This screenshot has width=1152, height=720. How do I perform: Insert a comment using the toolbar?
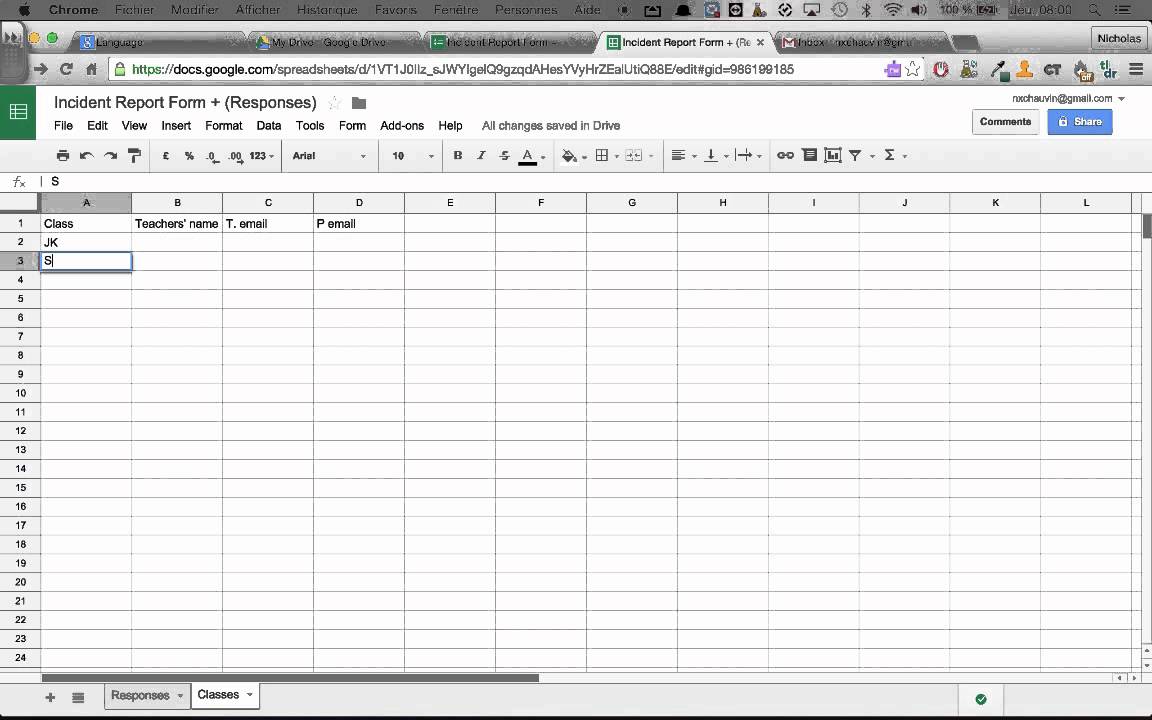[x=809, y=155]
